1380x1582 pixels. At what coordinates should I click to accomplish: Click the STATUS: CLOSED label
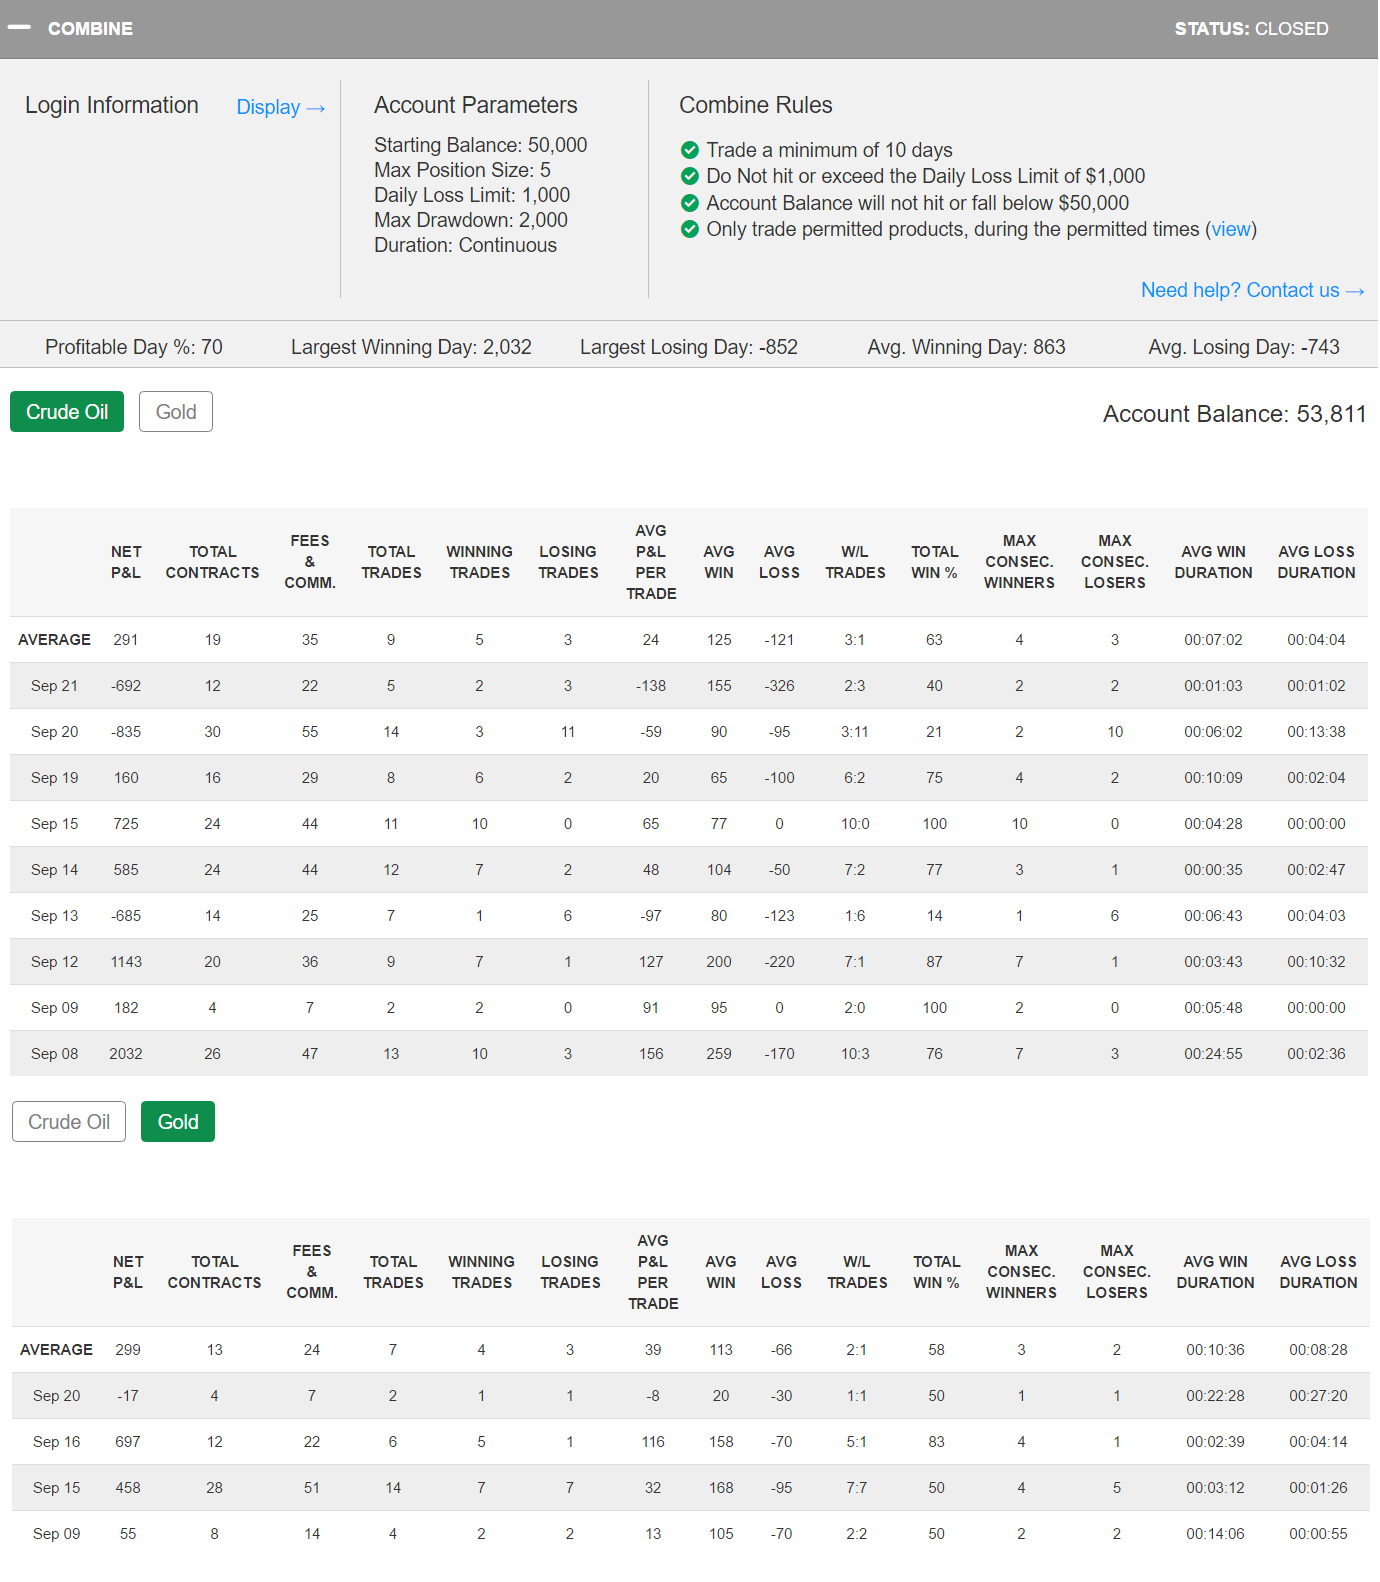click(1251, 29)
